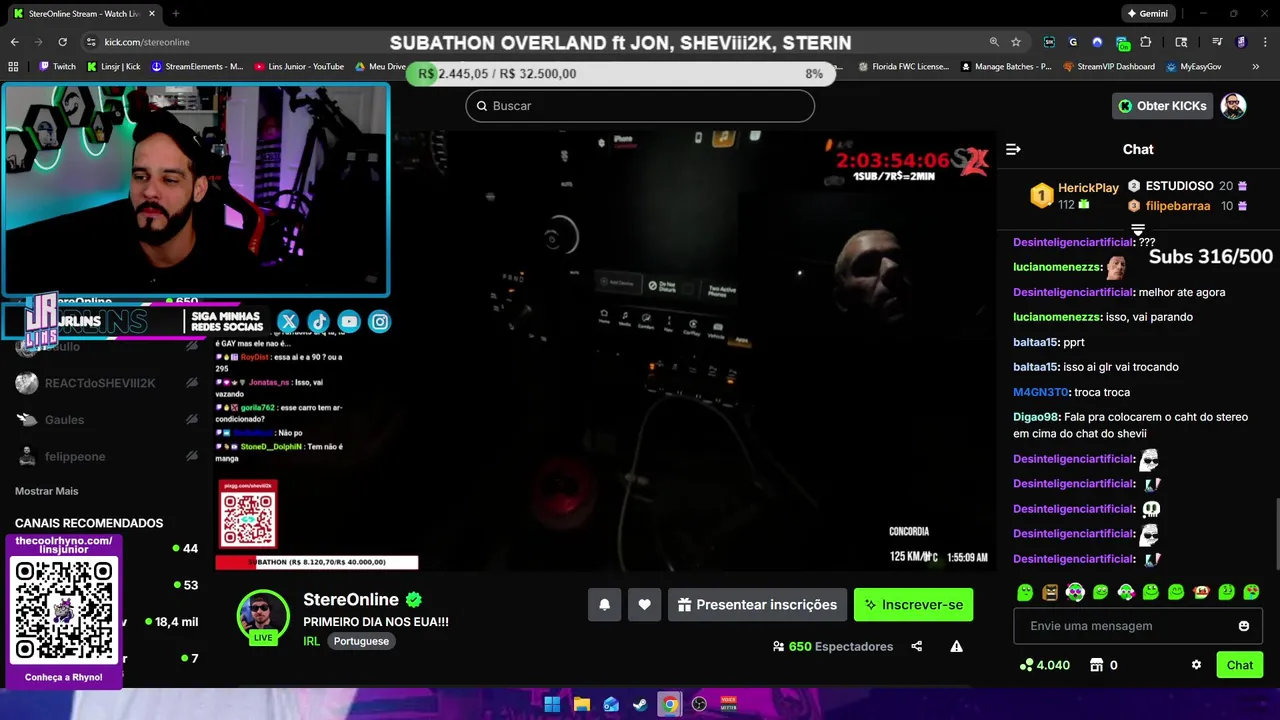Click Envie uma mensagem input
The width and height of the screenshot is (1280, 720).
pyautogui.click(x=1138, y=626)
